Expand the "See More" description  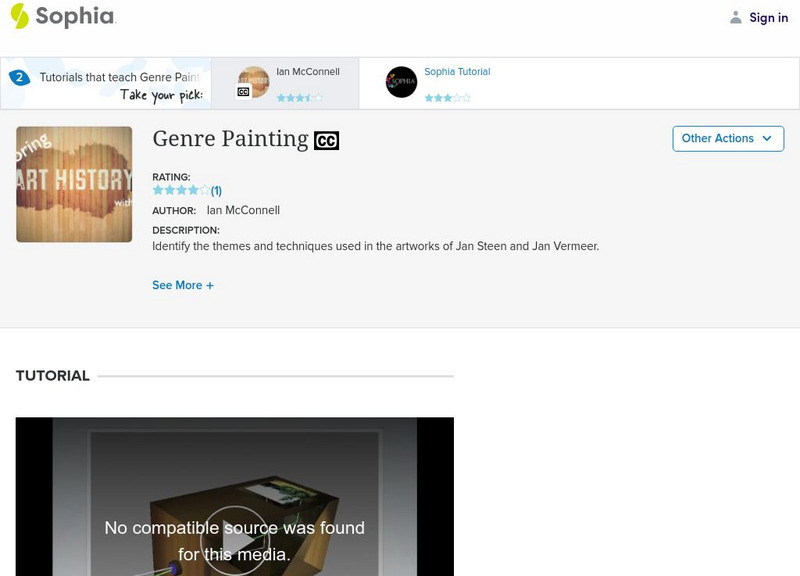coord(180,285)
